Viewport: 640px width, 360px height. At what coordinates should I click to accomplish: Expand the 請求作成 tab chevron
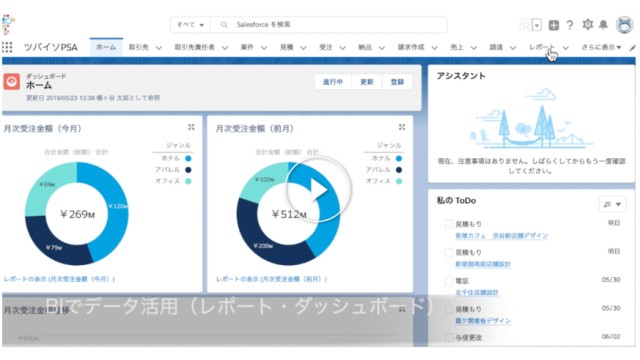434,48
